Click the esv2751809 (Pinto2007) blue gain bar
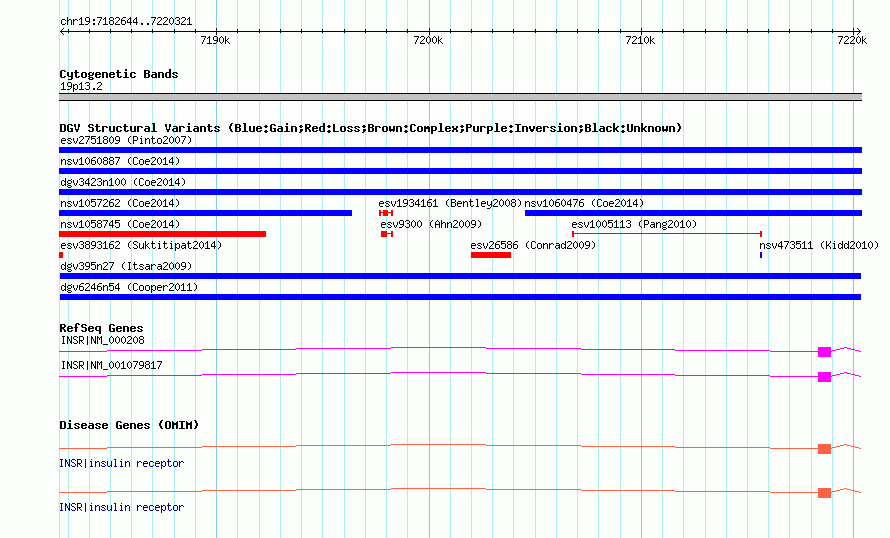Screen dimensions: 890x538 pyautogui.click(x=460, y=150)
